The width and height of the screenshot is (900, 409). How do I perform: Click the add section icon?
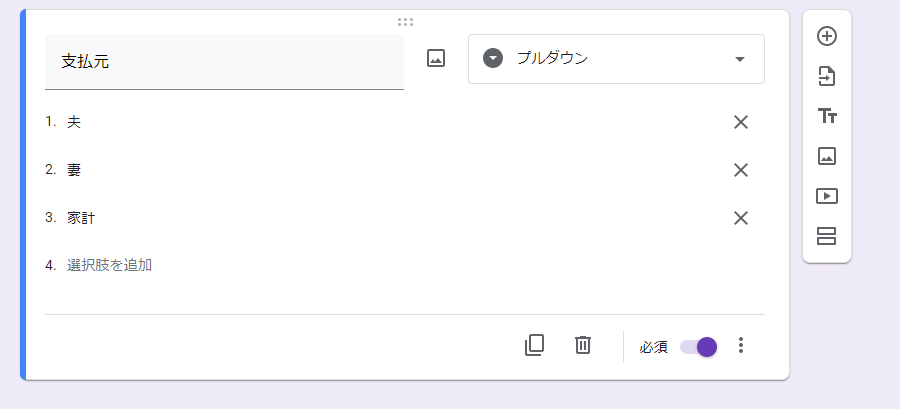pos(827,236)
